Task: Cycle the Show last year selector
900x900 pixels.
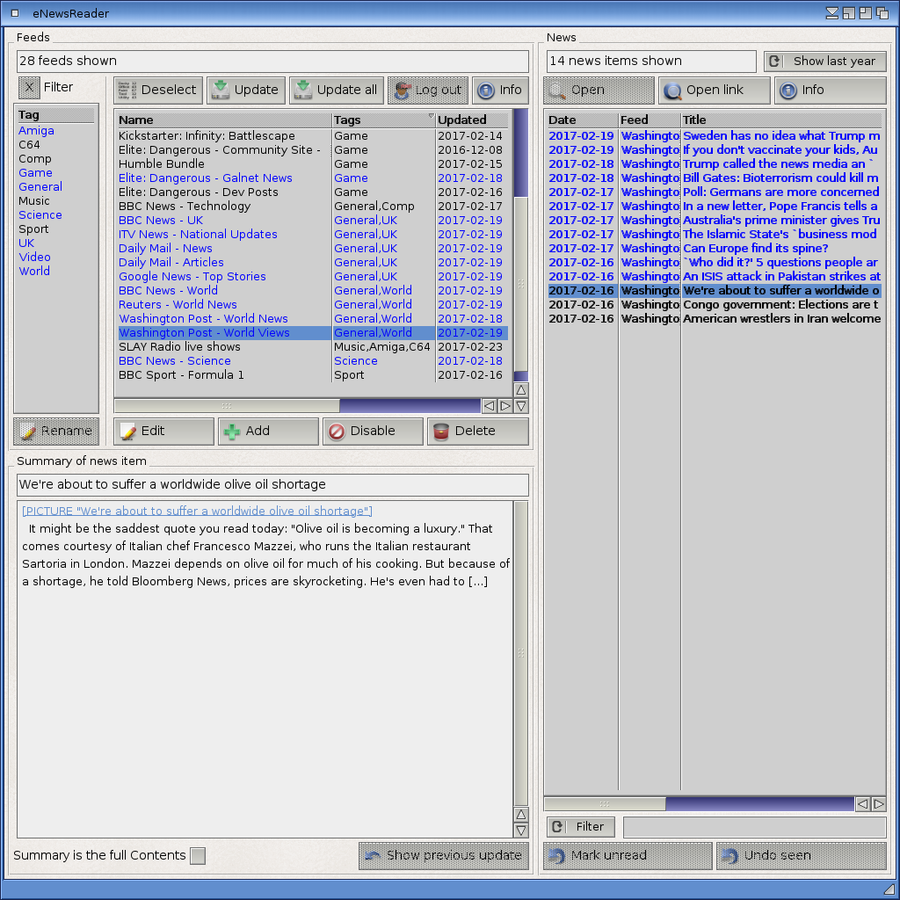Action: click(825, 61)
